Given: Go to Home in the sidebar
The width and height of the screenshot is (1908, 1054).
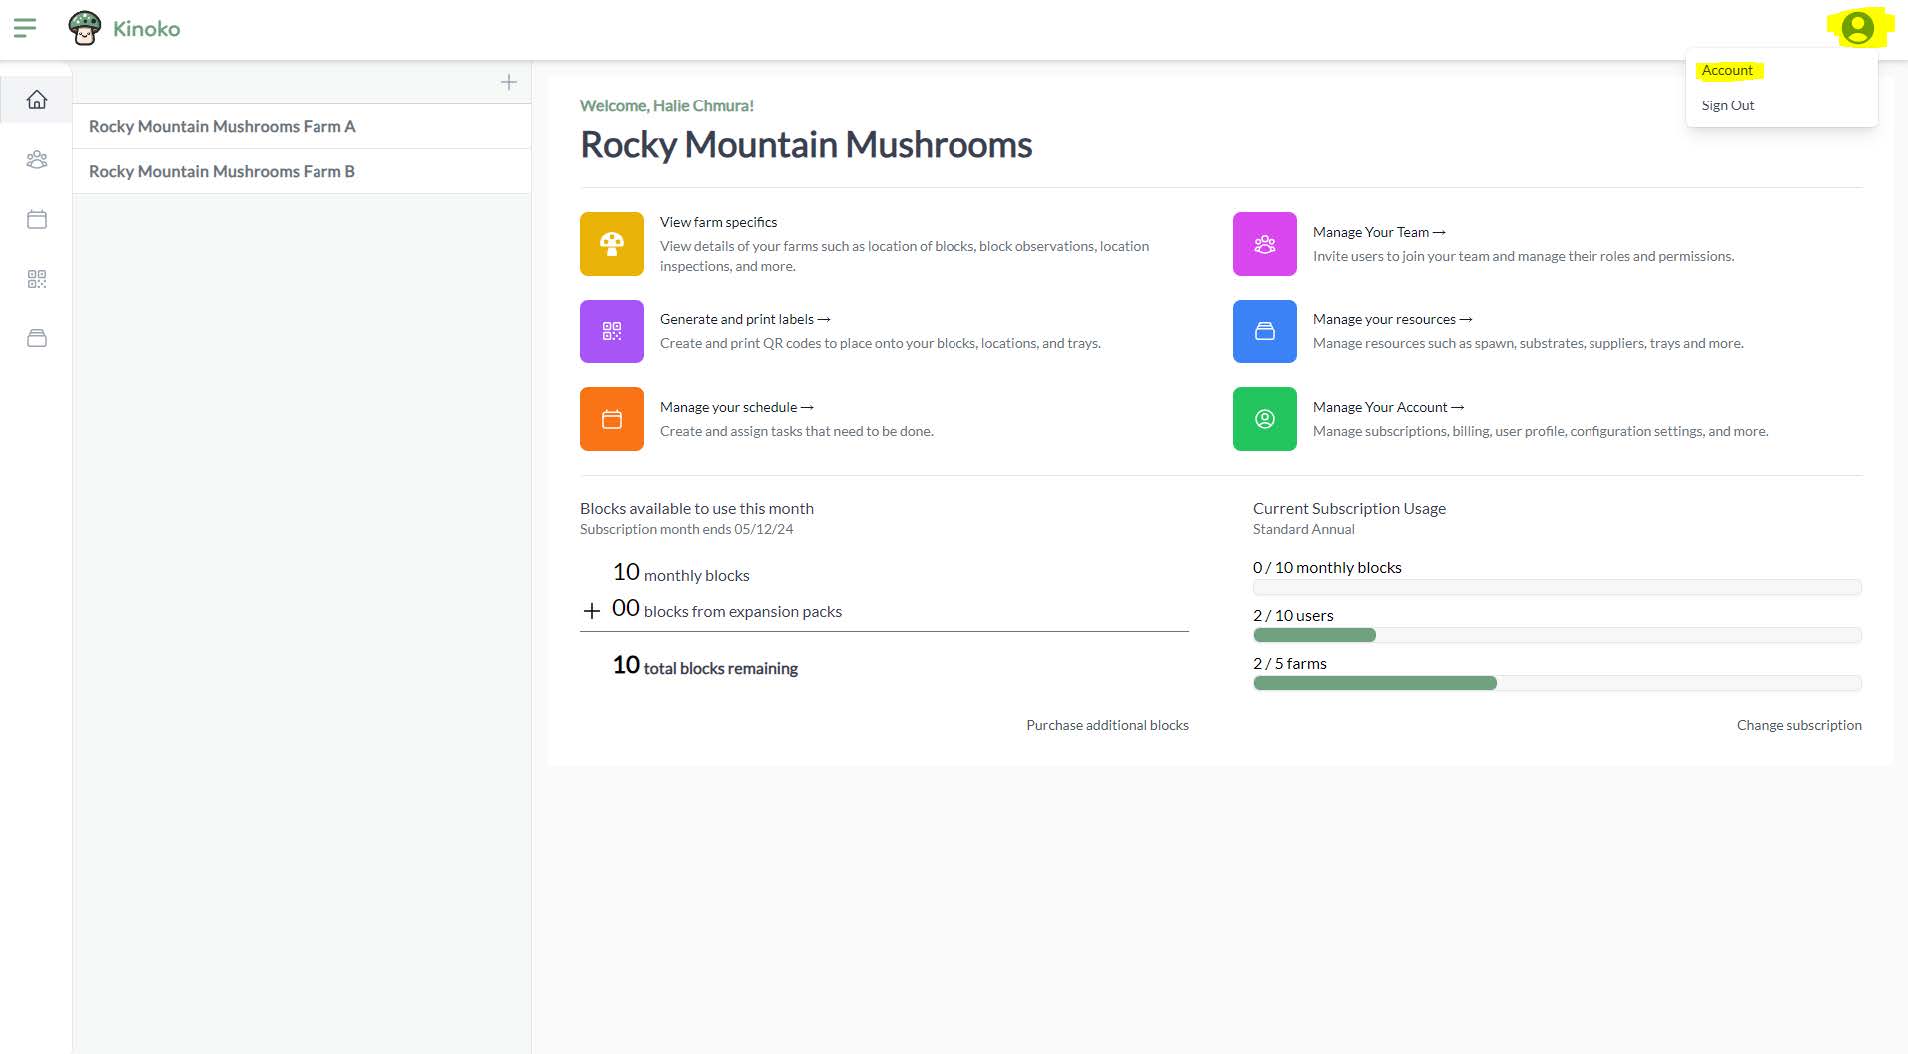Looking at the screenshot, I should 37,100.
